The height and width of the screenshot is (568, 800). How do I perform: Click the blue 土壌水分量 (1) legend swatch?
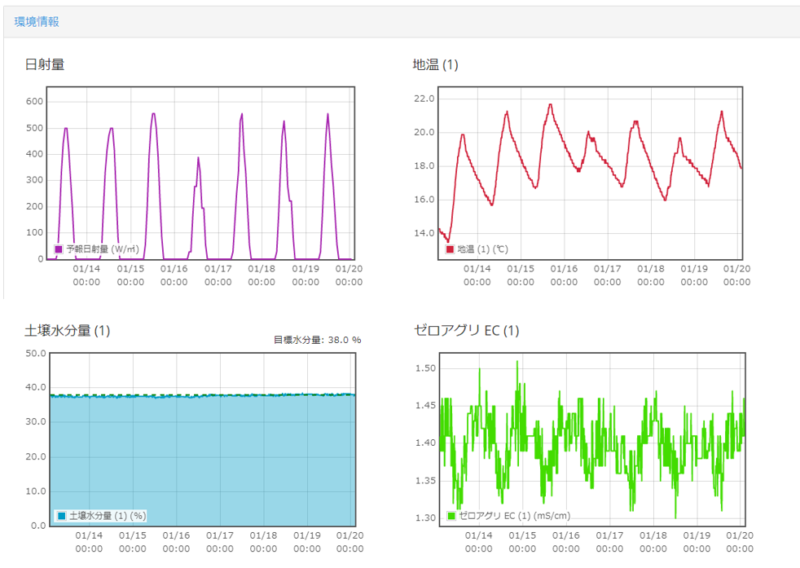[x=61, y=516]
